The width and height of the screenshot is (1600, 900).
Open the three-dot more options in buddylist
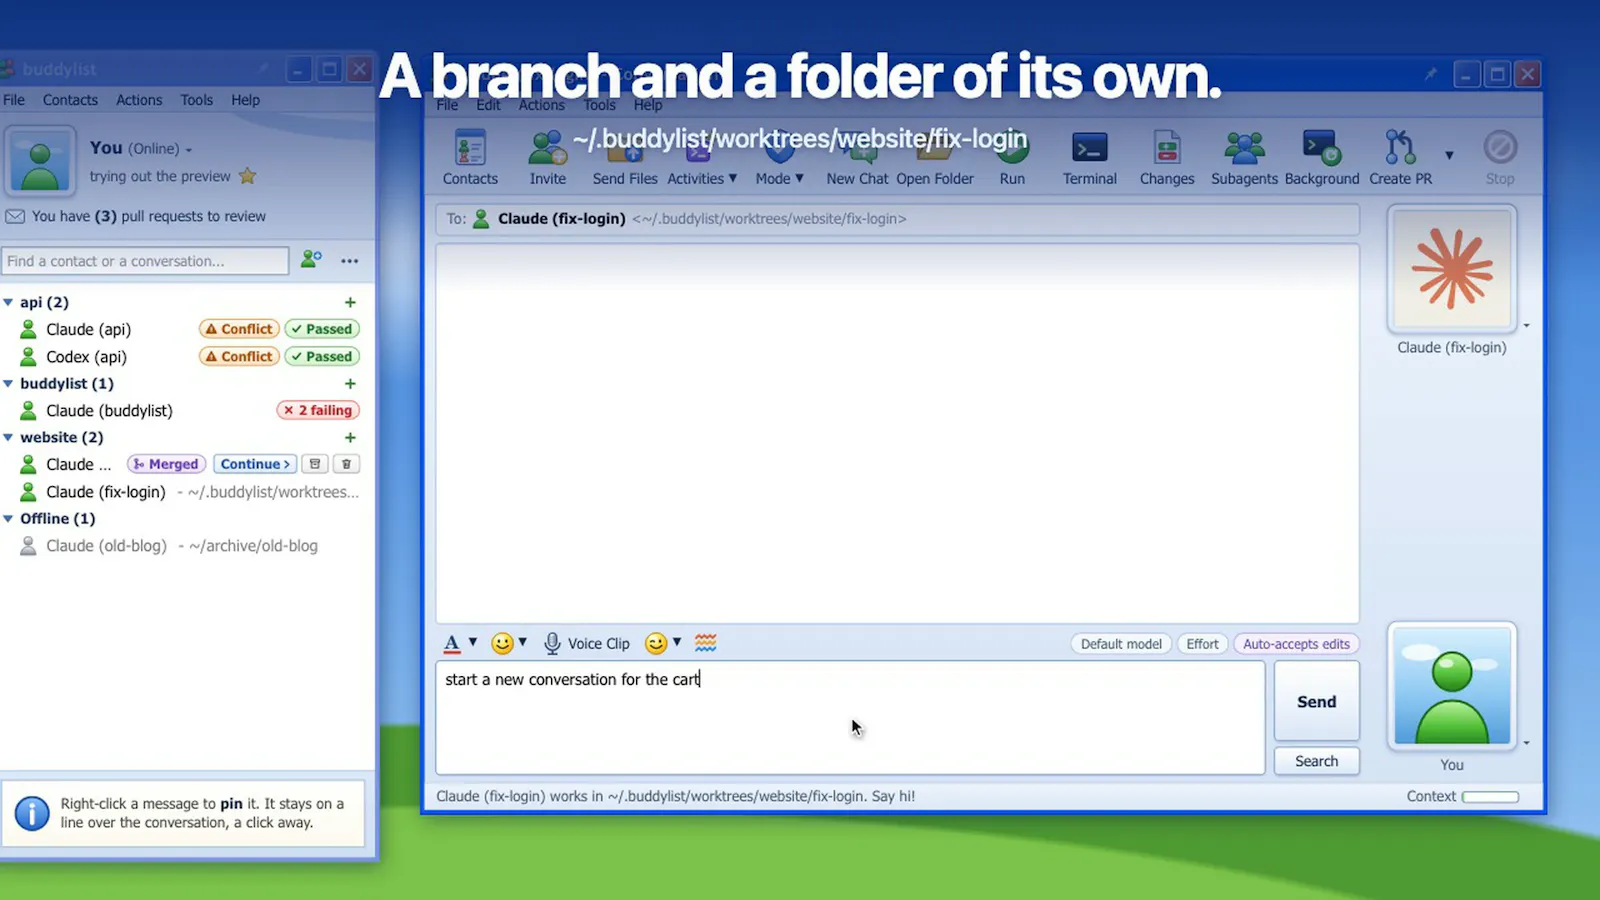click(349, 261)
